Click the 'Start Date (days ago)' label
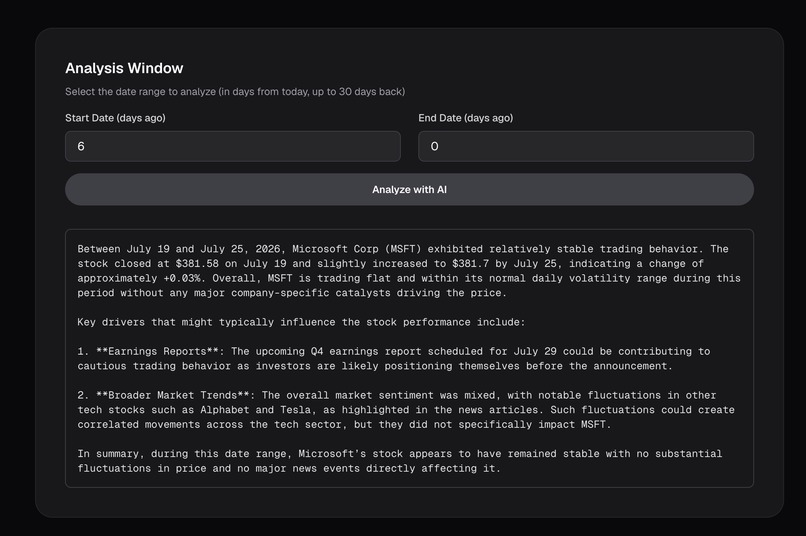Screen dimensions: 806x536 [x=115, y=118]
